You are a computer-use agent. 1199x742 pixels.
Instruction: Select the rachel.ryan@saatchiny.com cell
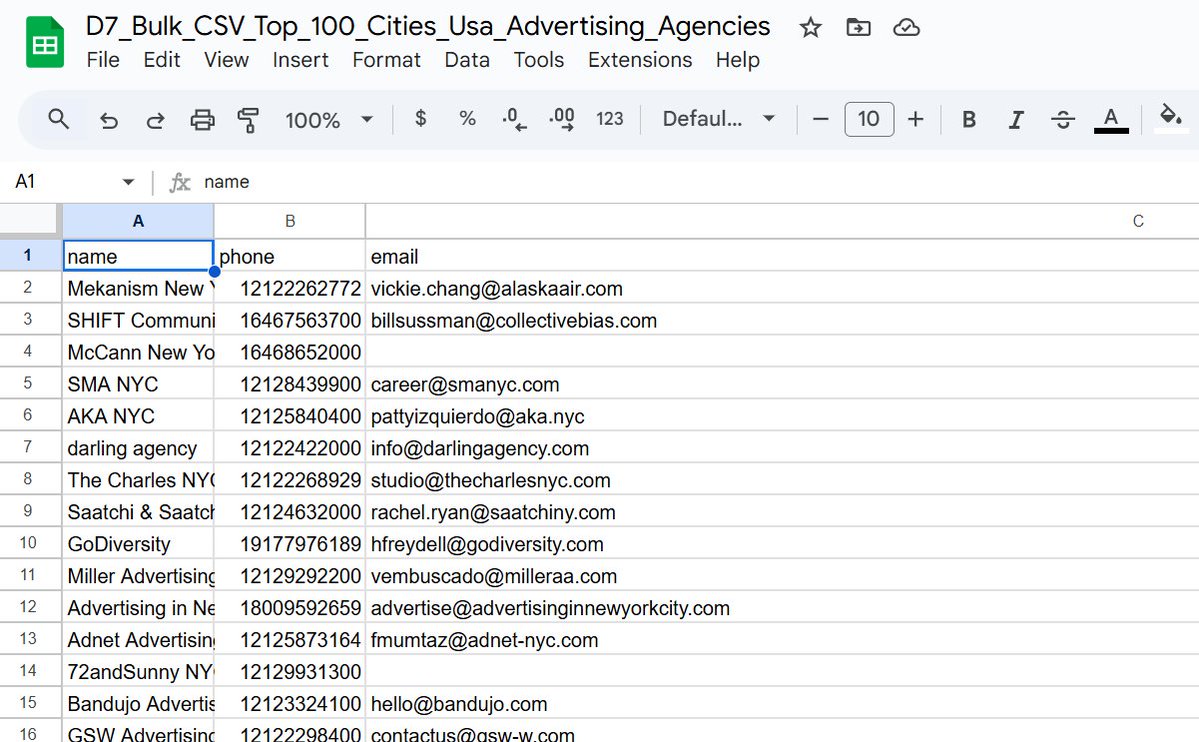782,512
